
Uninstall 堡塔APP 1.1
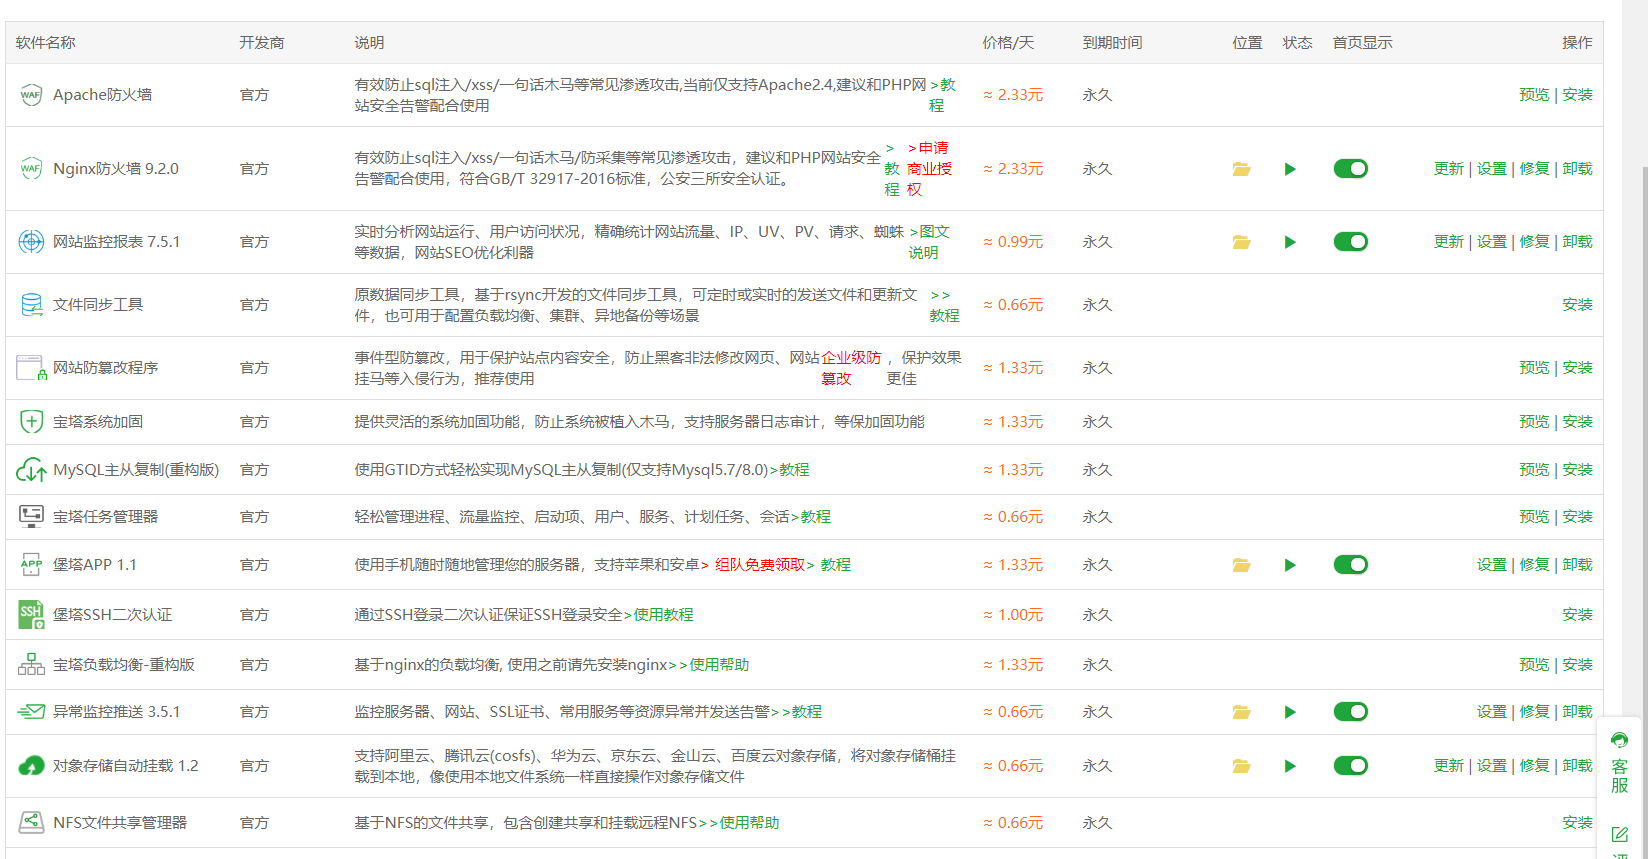(x=1577, y=565)
